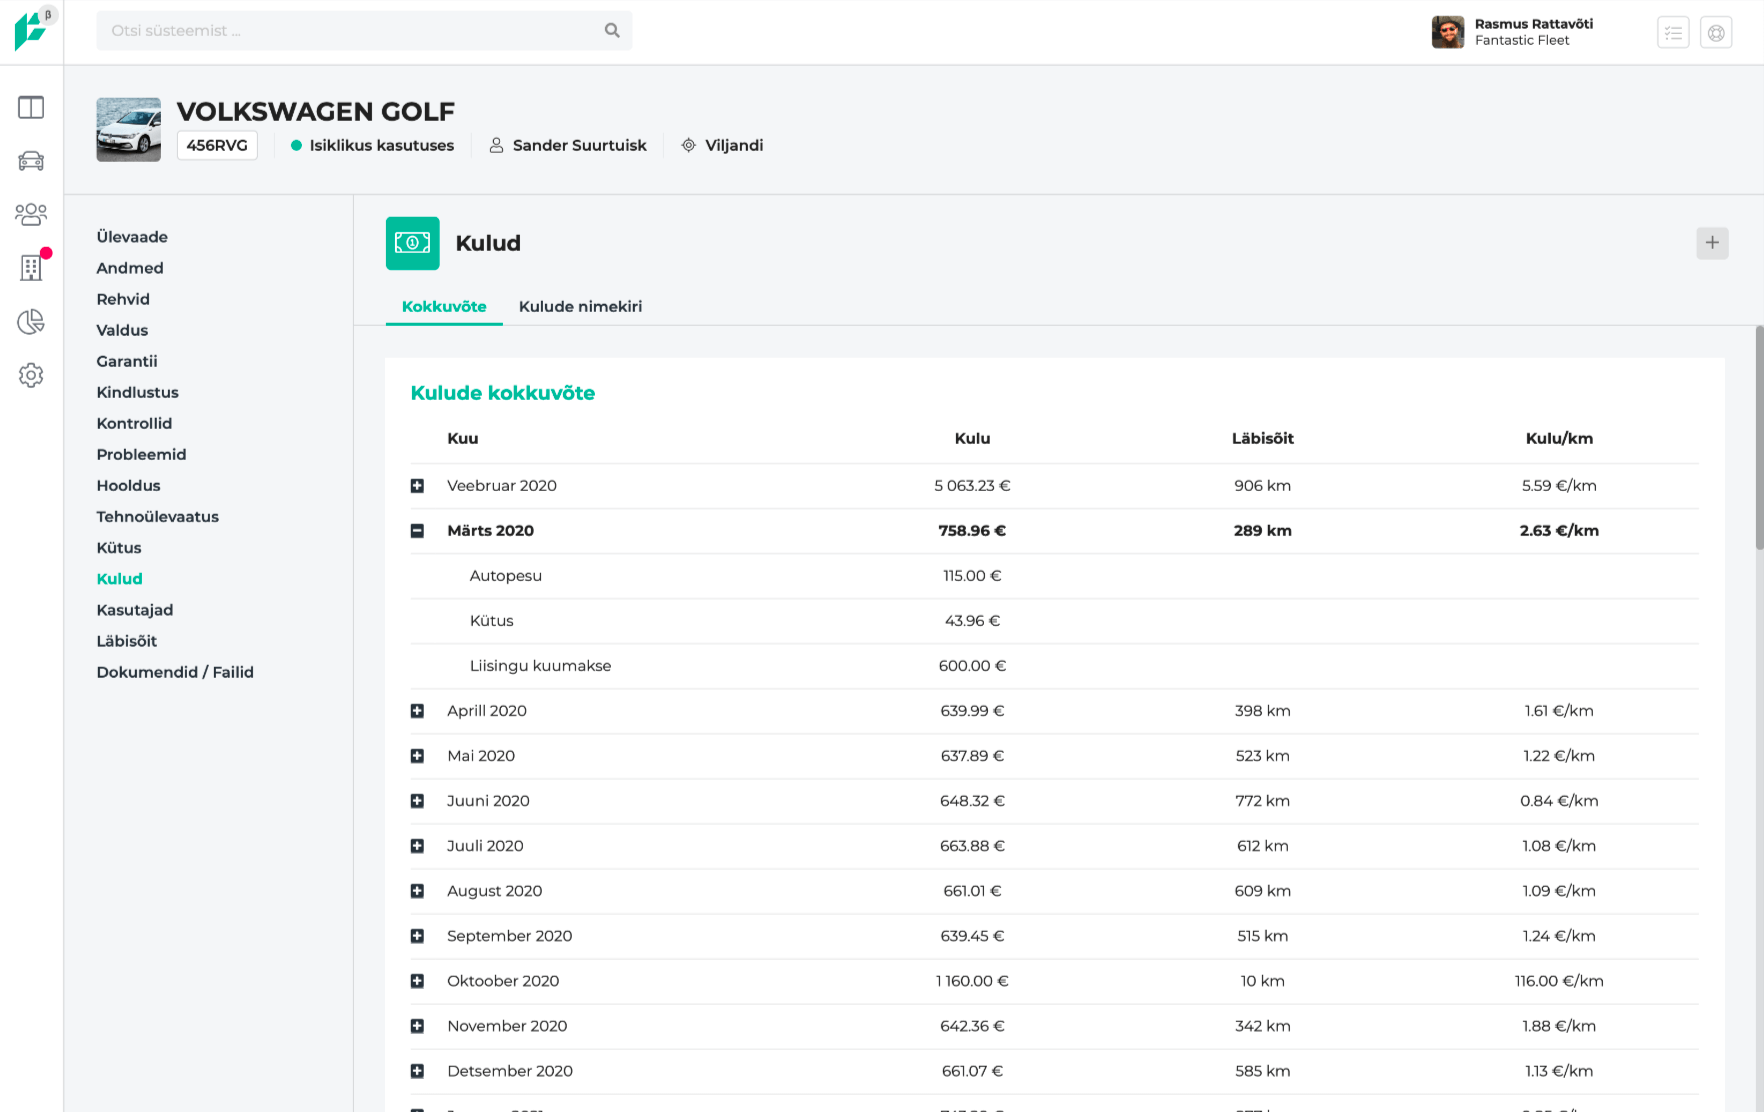Click the 456RVG license plate badge
Screen dimensions: 1764x1112
217,145
